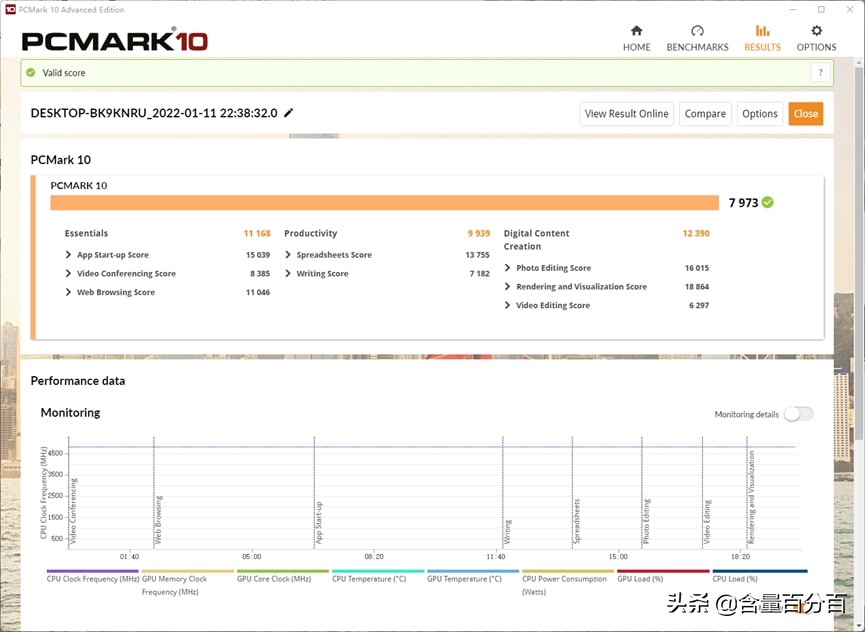The height and width of the screenshot is (632, 865).
Task: Click the pencil icon to rename the result
Action: [288, 113]
